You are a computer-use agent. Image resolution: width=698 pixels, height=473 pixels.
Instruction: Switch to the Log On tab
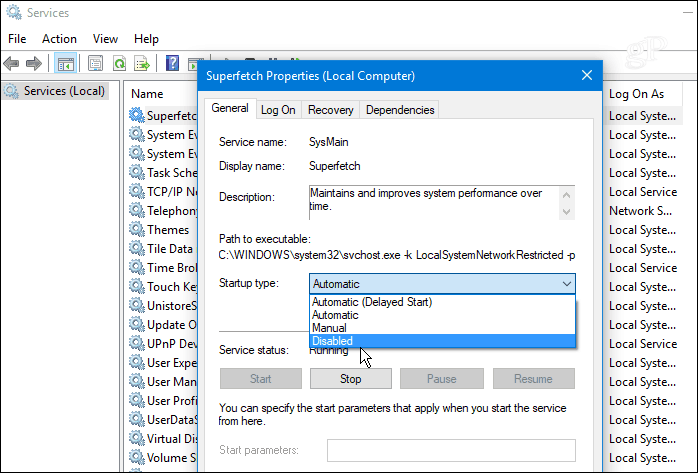point(278,110)
